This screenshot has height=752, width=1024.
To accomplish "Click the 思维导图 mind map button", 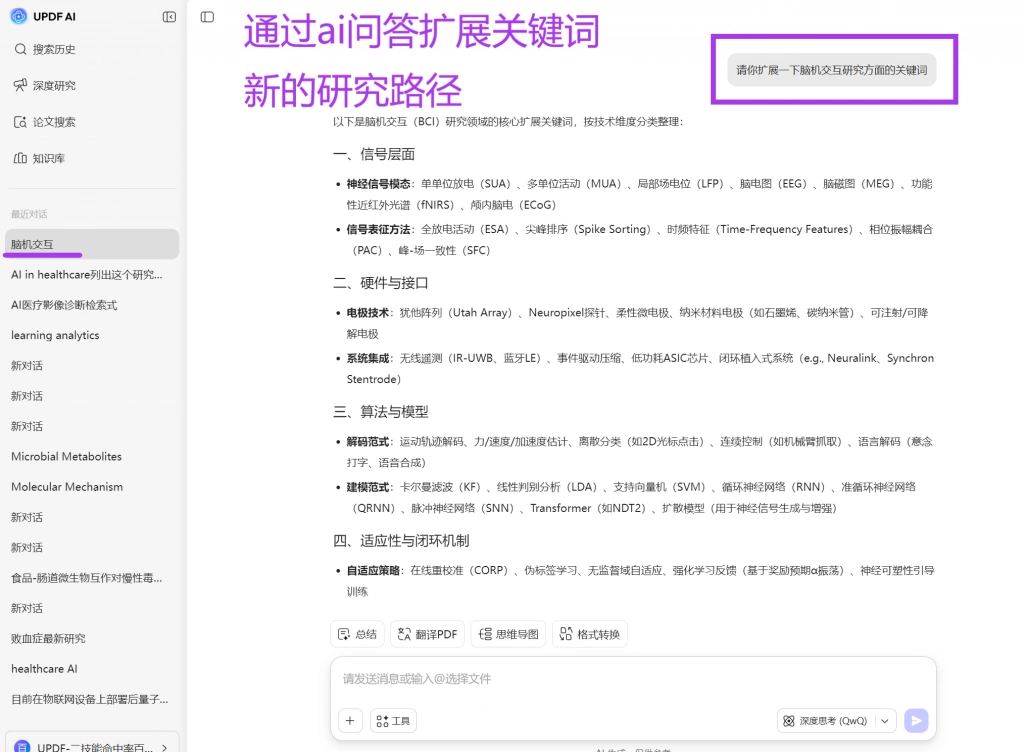I will (x=508, y=634).
